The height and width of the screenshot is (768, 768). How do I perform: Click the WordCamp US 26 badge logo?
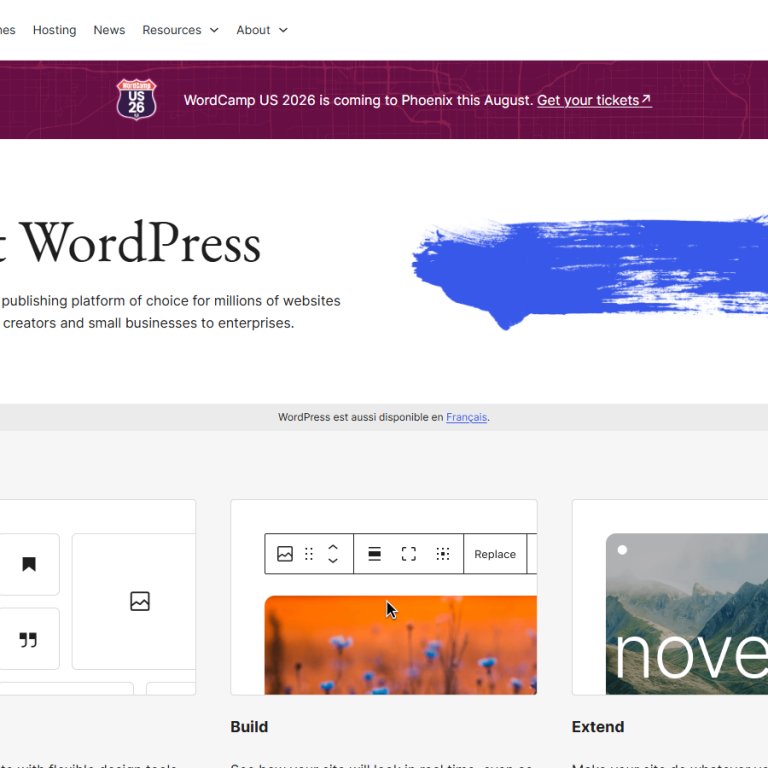(x=137, y=99)
